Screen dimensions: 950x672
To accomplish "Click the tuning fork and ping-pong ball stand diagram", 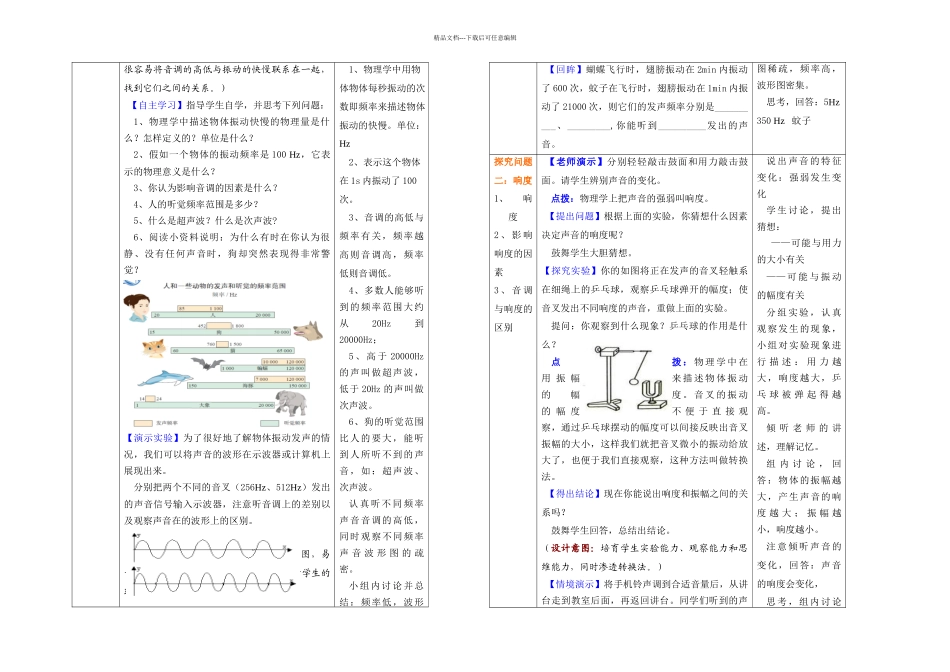I will pos(629,379).
